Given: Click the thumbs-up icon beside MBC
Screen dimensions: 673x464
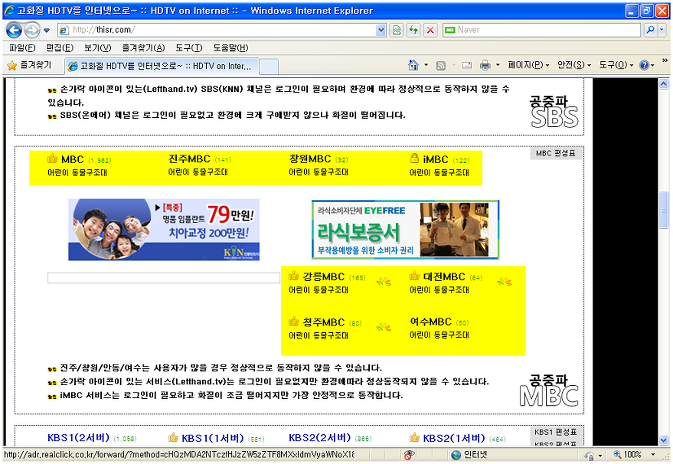Looking at the screenshot, I should (x=52, y=159).
